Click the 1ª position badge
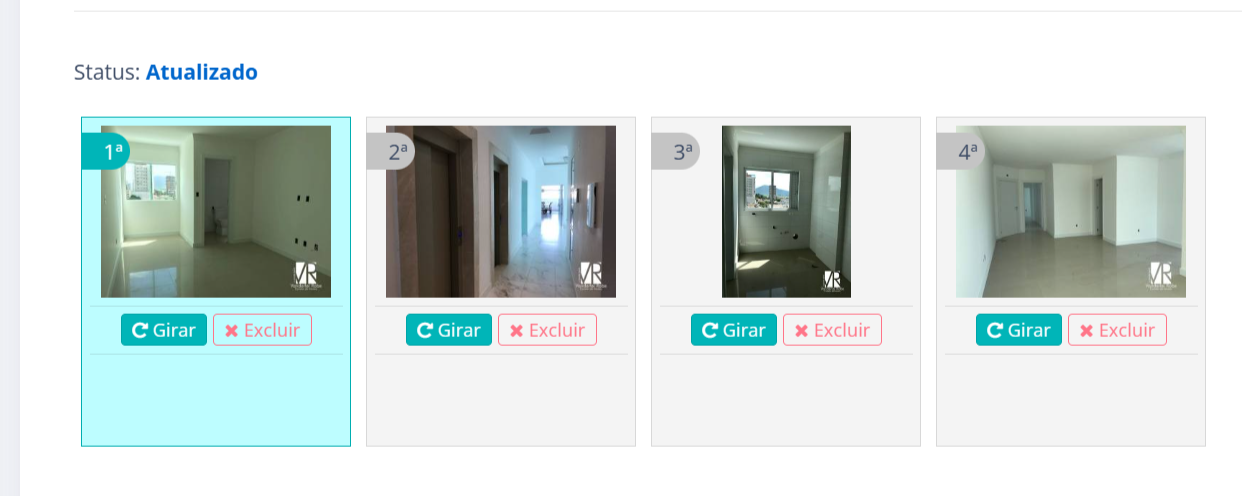The width and height of the screenshot is (1242, 496). 105,152
